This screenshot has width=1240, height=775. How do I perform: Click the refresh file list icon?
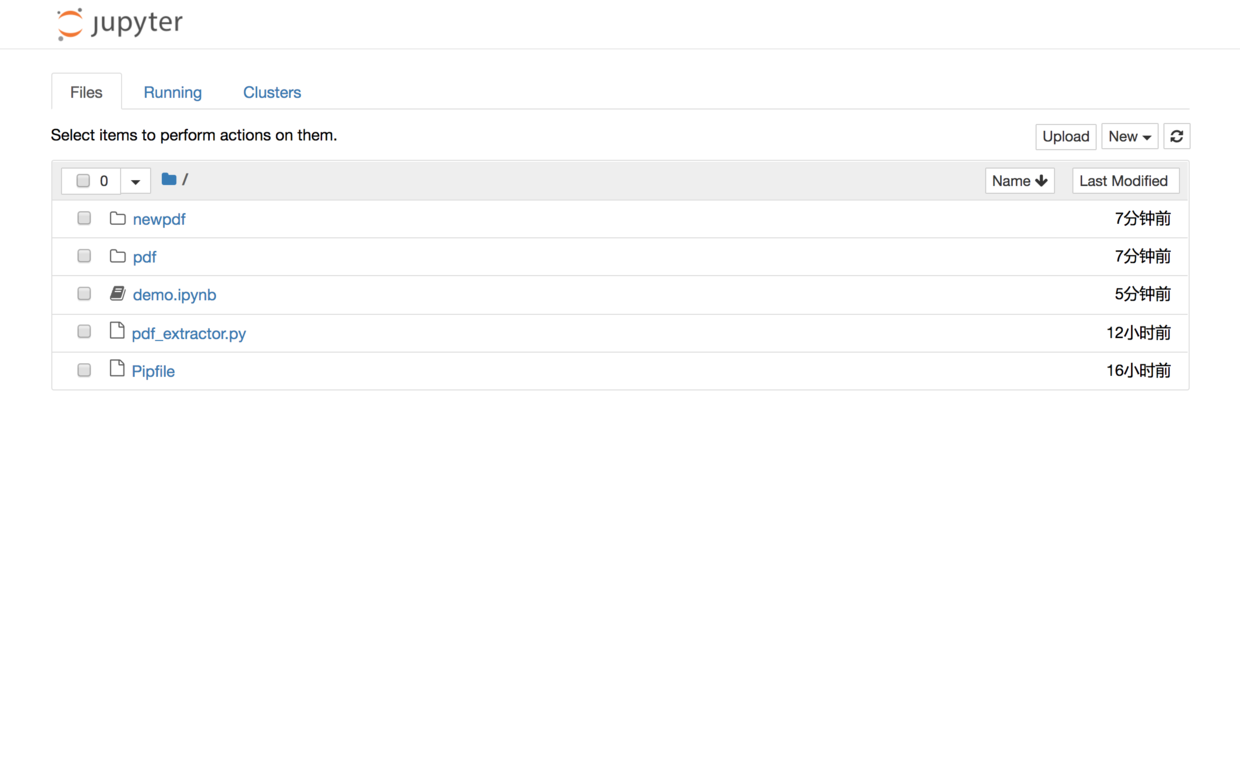[x=1177, y=137]
